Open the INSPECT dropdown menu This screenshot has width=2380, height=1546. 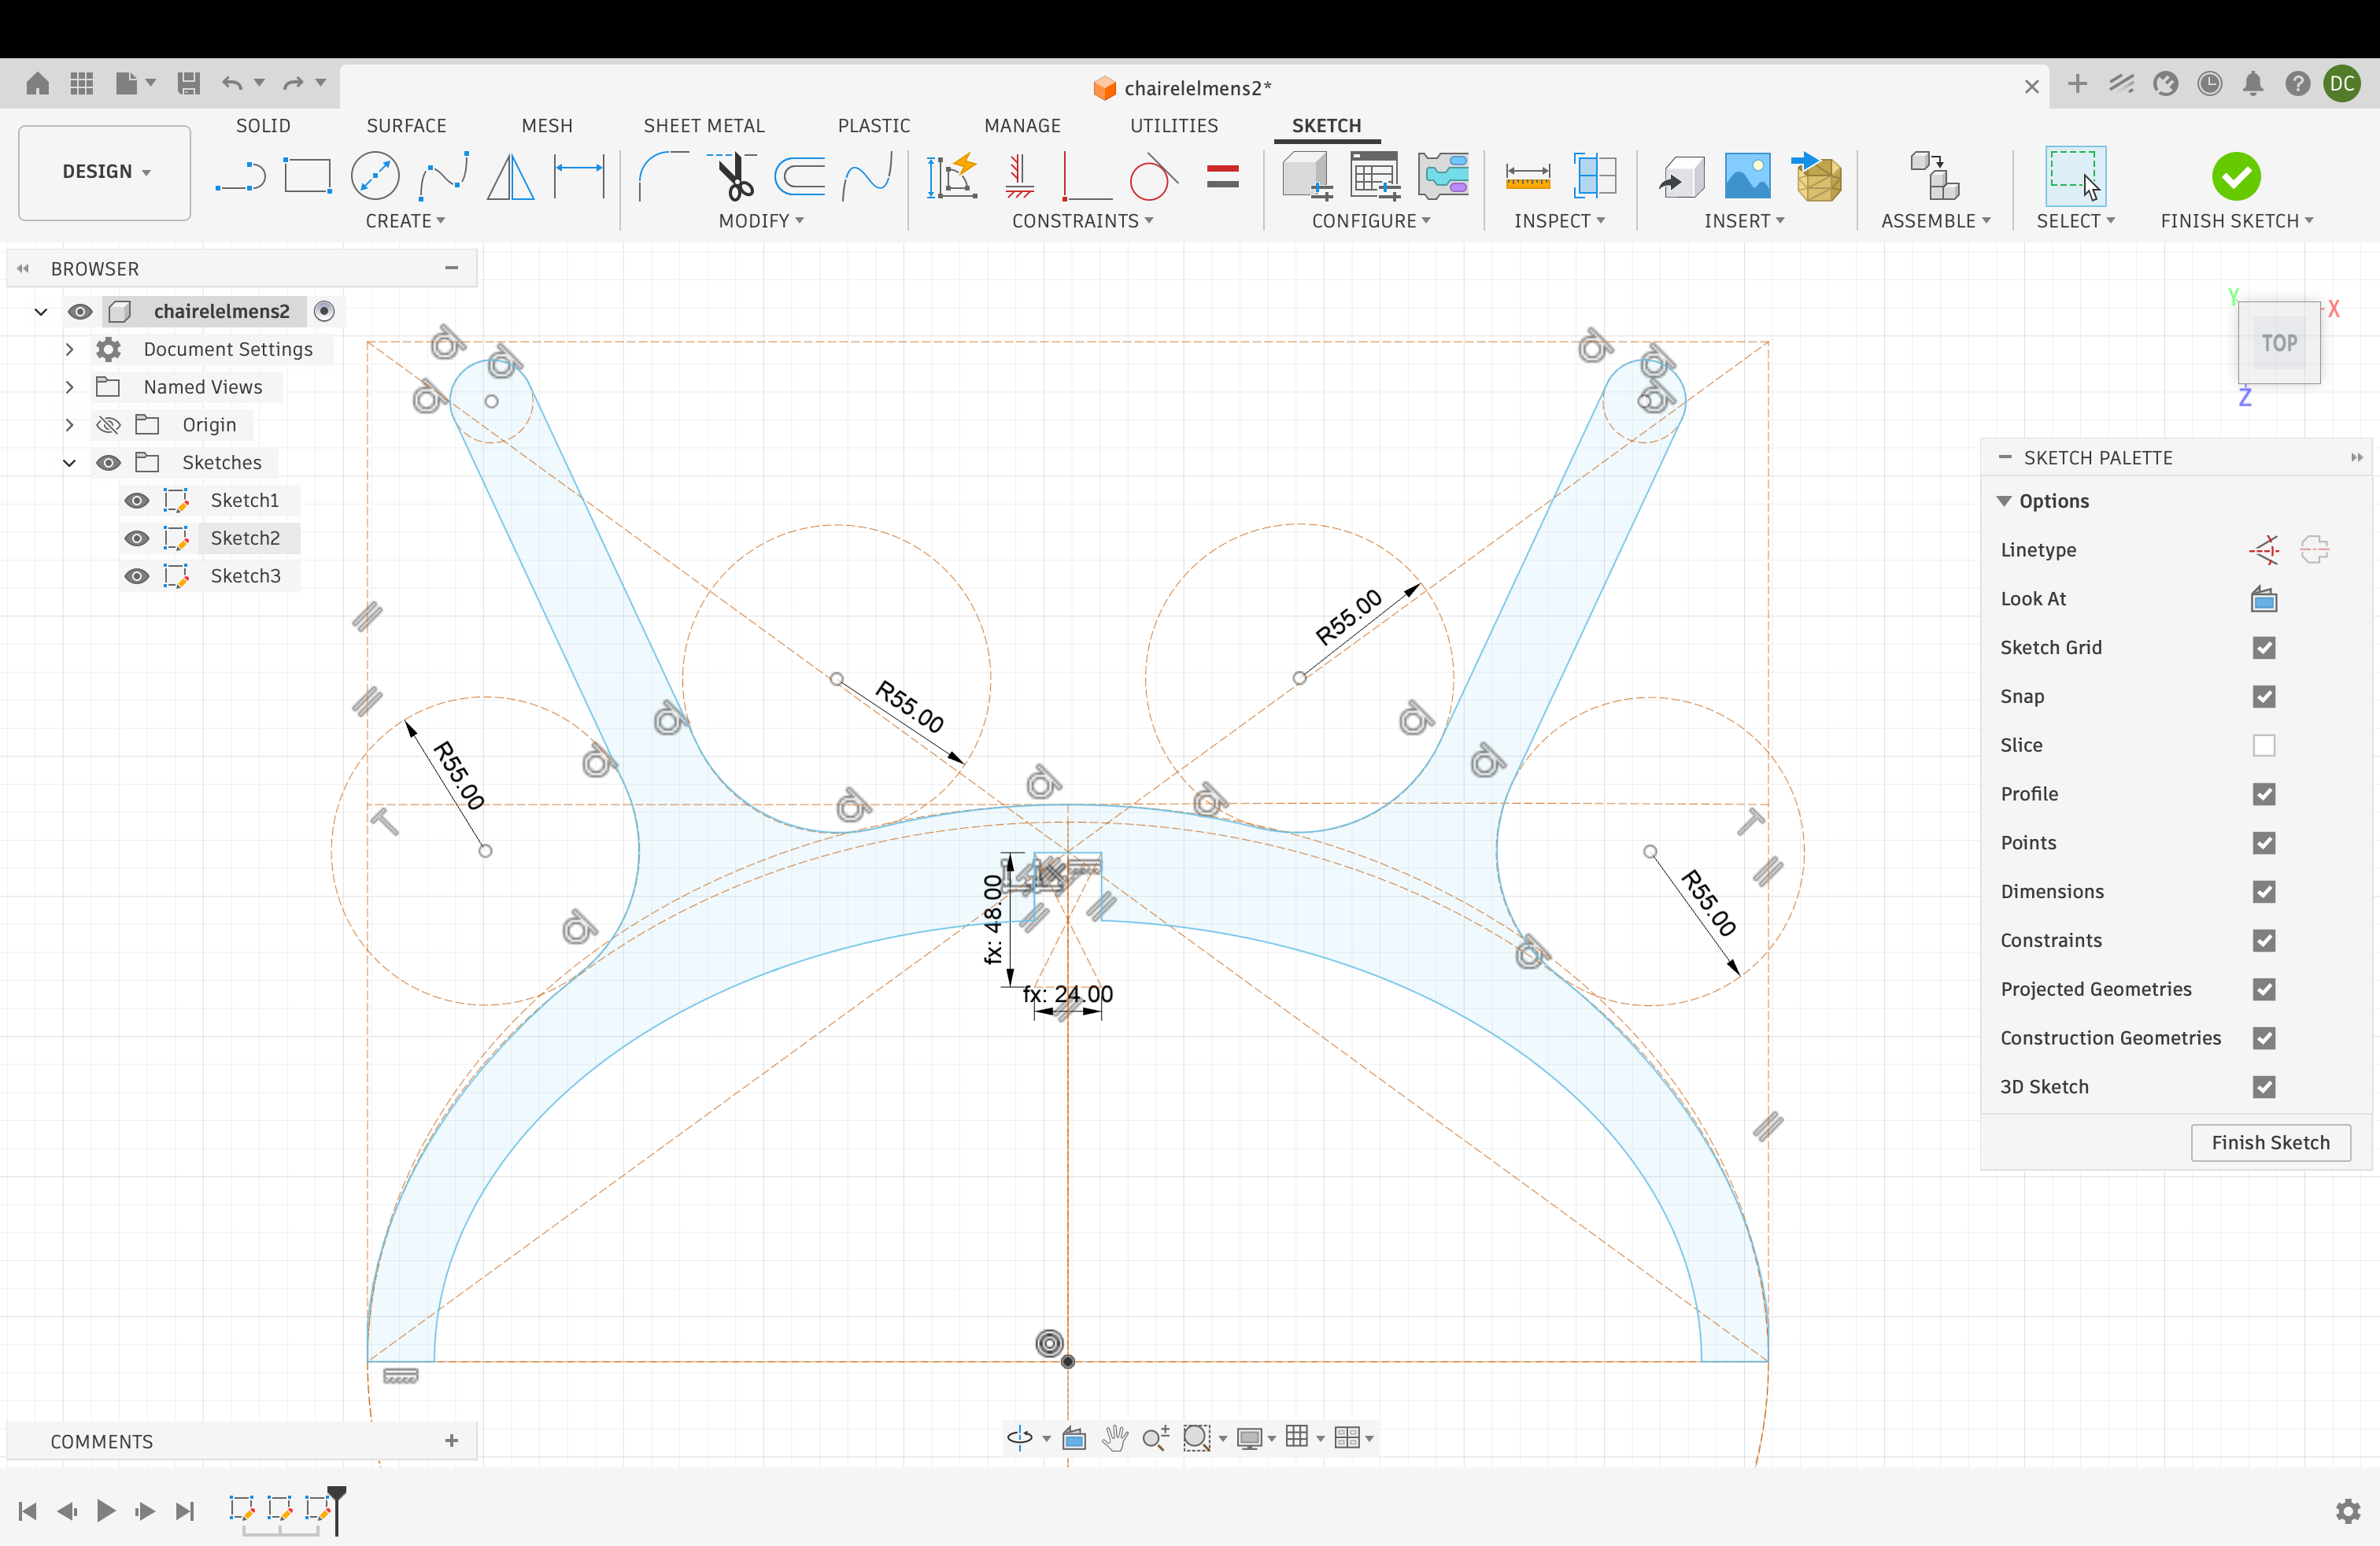coord(1559,221)
